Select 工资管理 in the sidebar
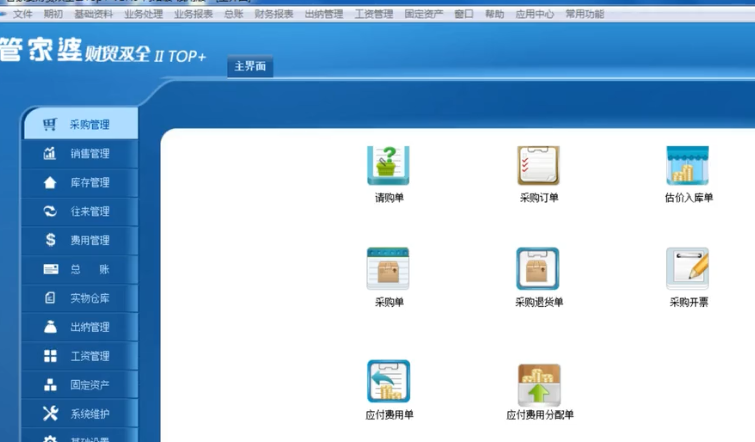Screen dimensions: 755x442 (80, 356)
